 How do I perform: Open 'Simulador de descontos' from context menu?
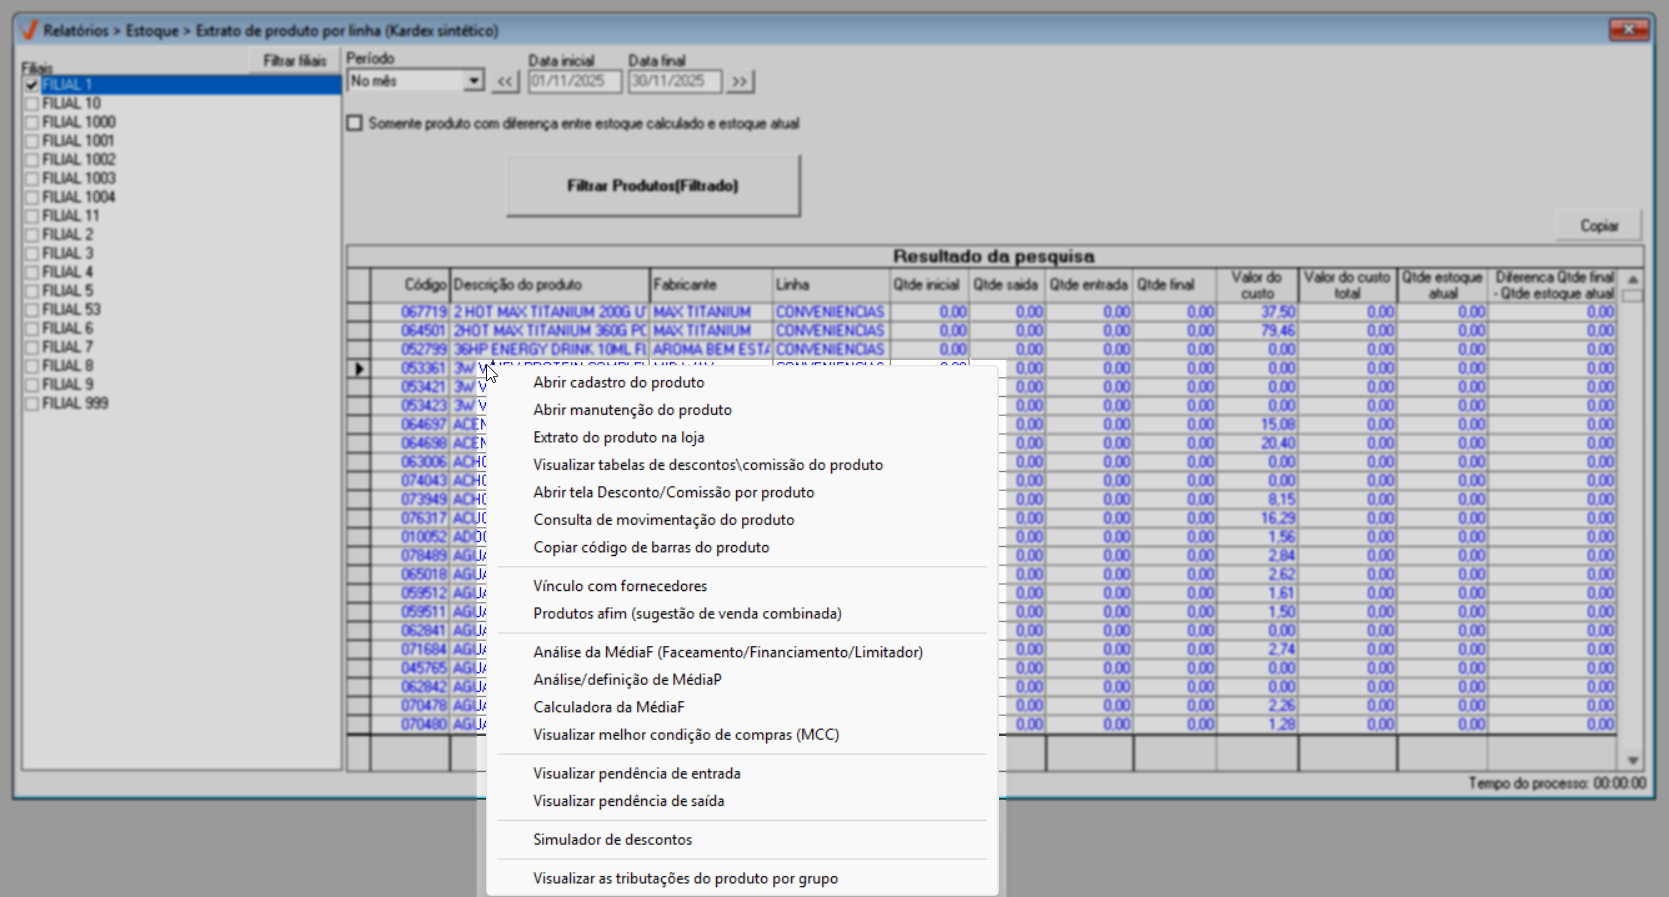click(x=612, y=840)
